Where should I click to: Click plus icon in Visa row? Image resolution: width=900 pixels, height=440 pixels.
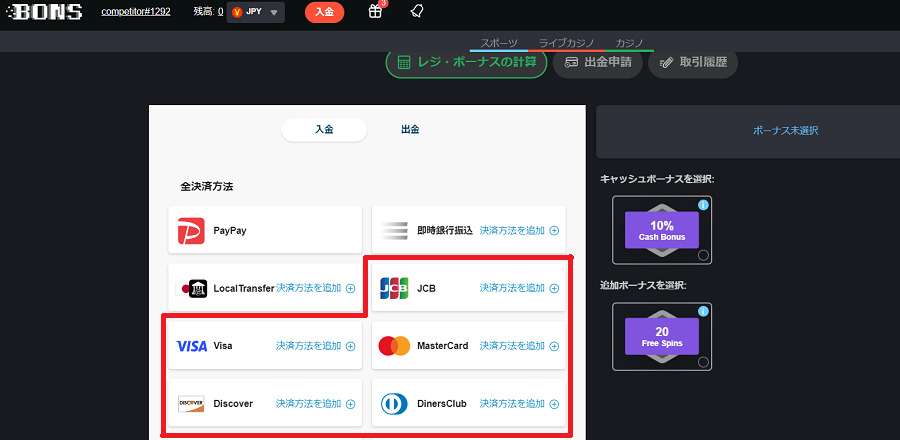click(x=350, y=346)
